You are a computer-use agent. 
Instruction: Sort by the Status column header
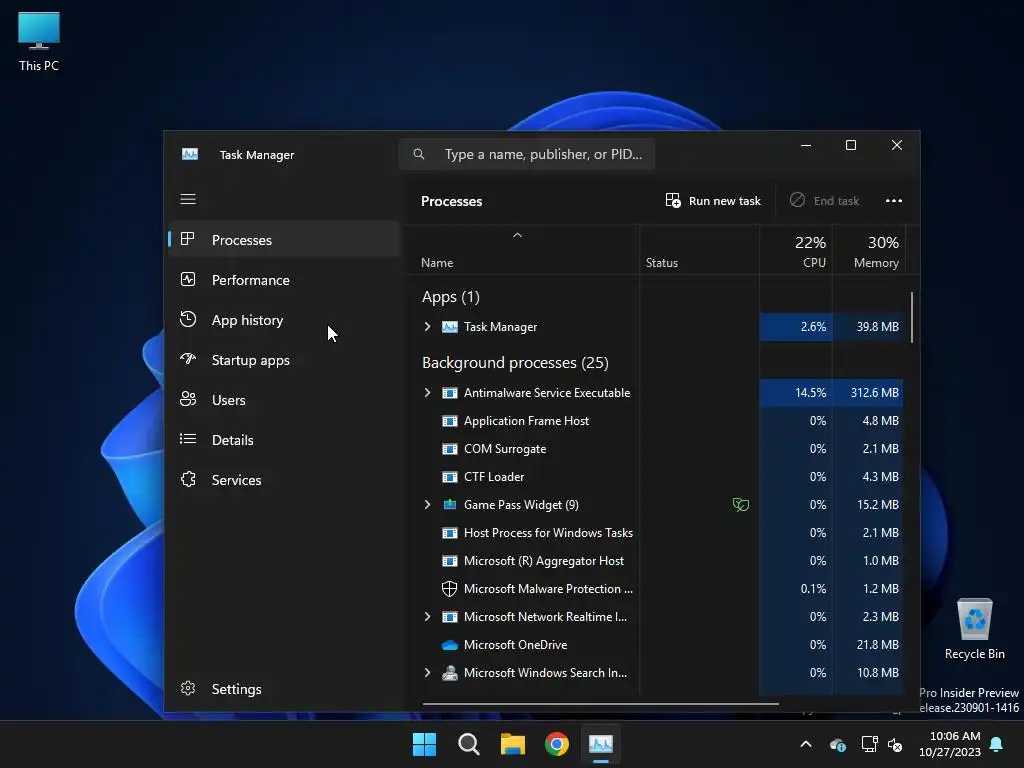pos(699,250)
